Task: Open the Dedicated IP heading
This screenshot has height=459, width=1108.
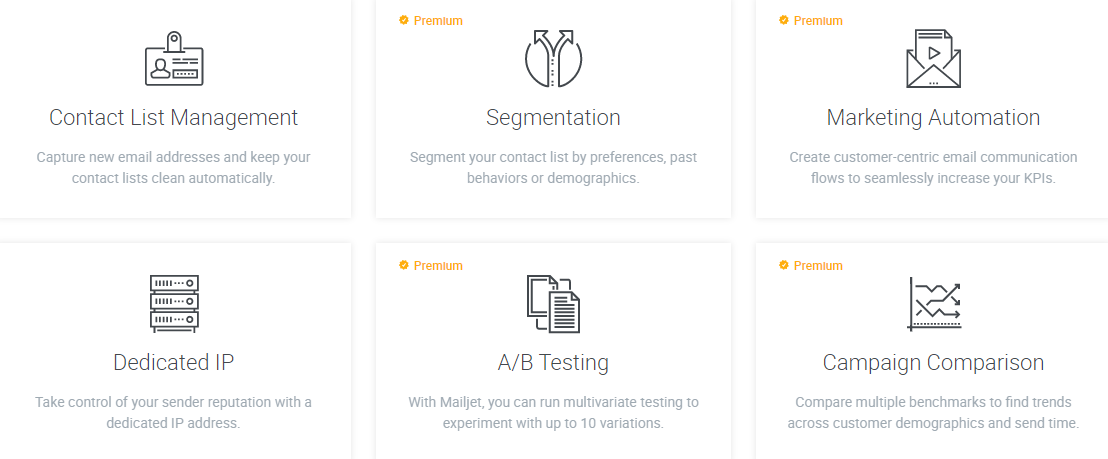Action: (174, 362)
